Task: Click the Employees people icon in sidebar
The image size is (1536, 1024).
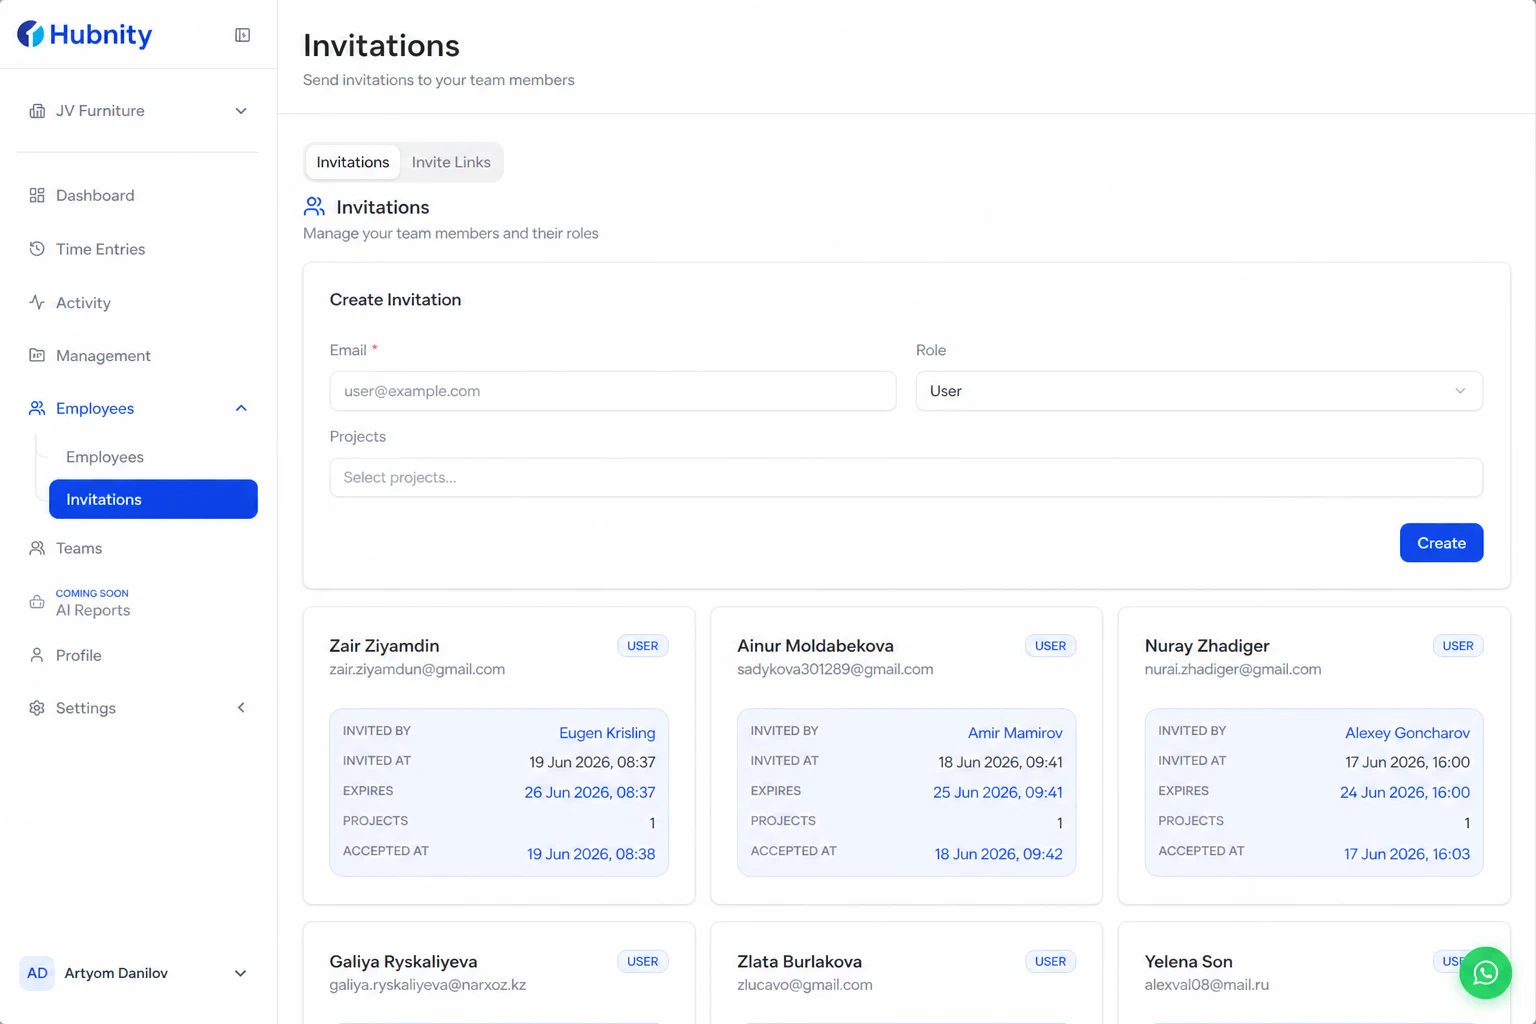Action: (x=37, y=408)
